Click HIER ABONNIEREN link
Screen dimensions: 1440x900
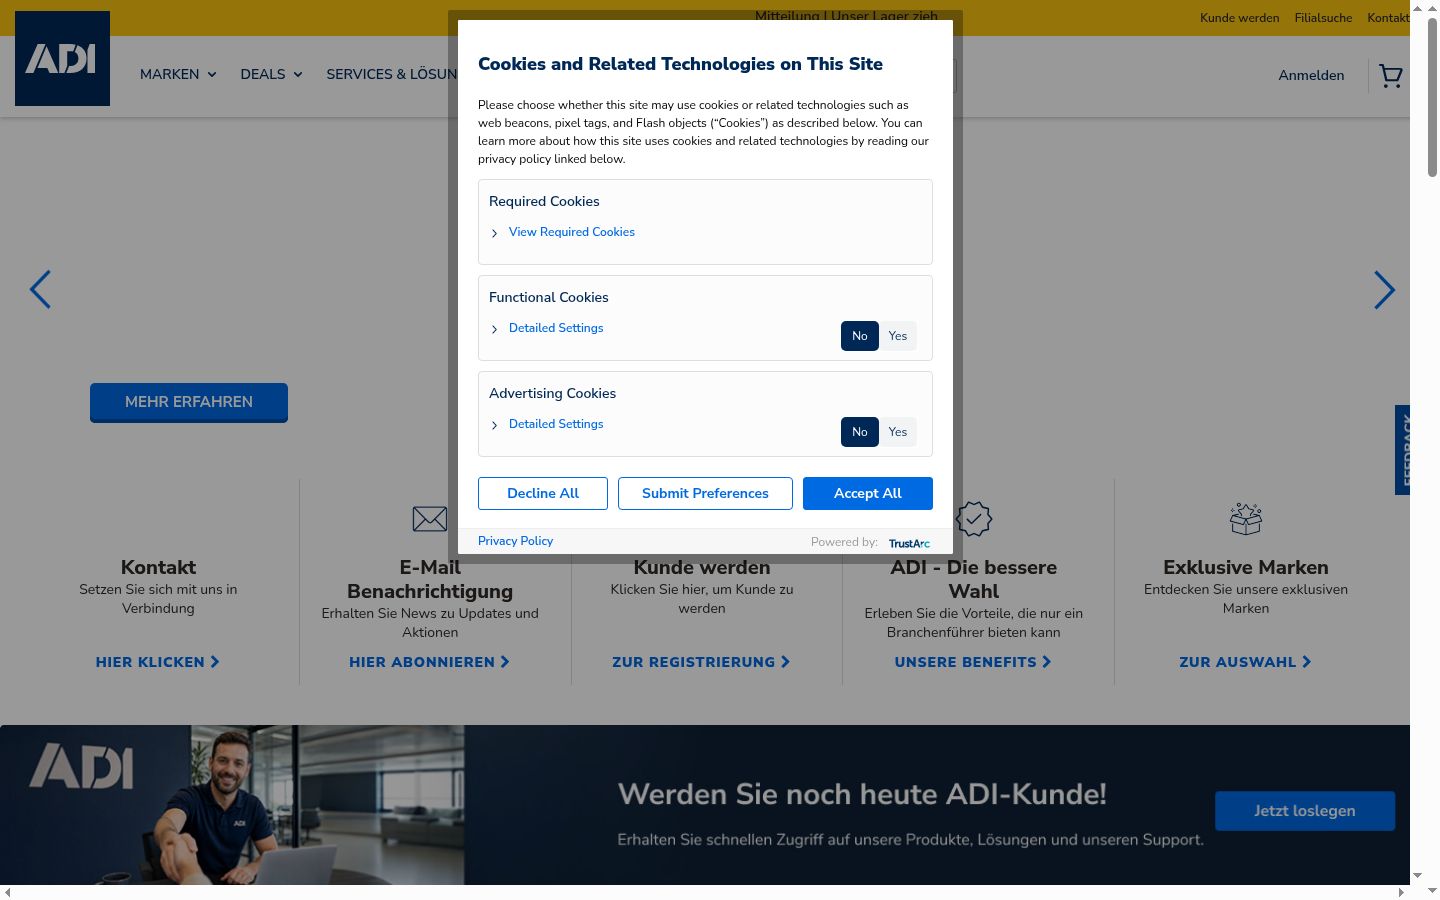[430, 662]
